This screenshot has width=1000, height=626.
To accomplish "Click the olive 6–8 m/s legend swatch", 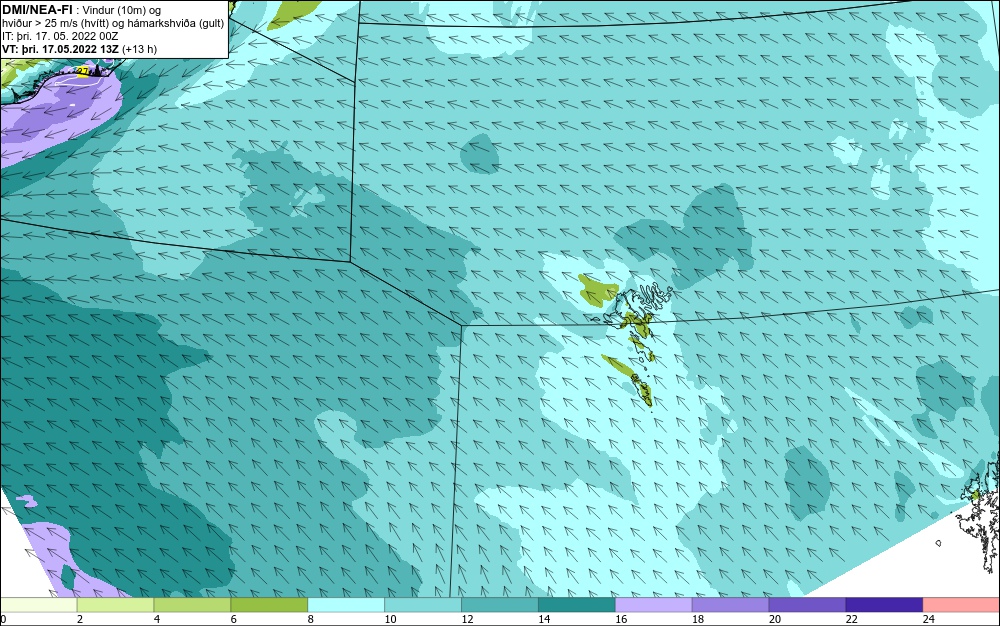I will coord(269,605).
